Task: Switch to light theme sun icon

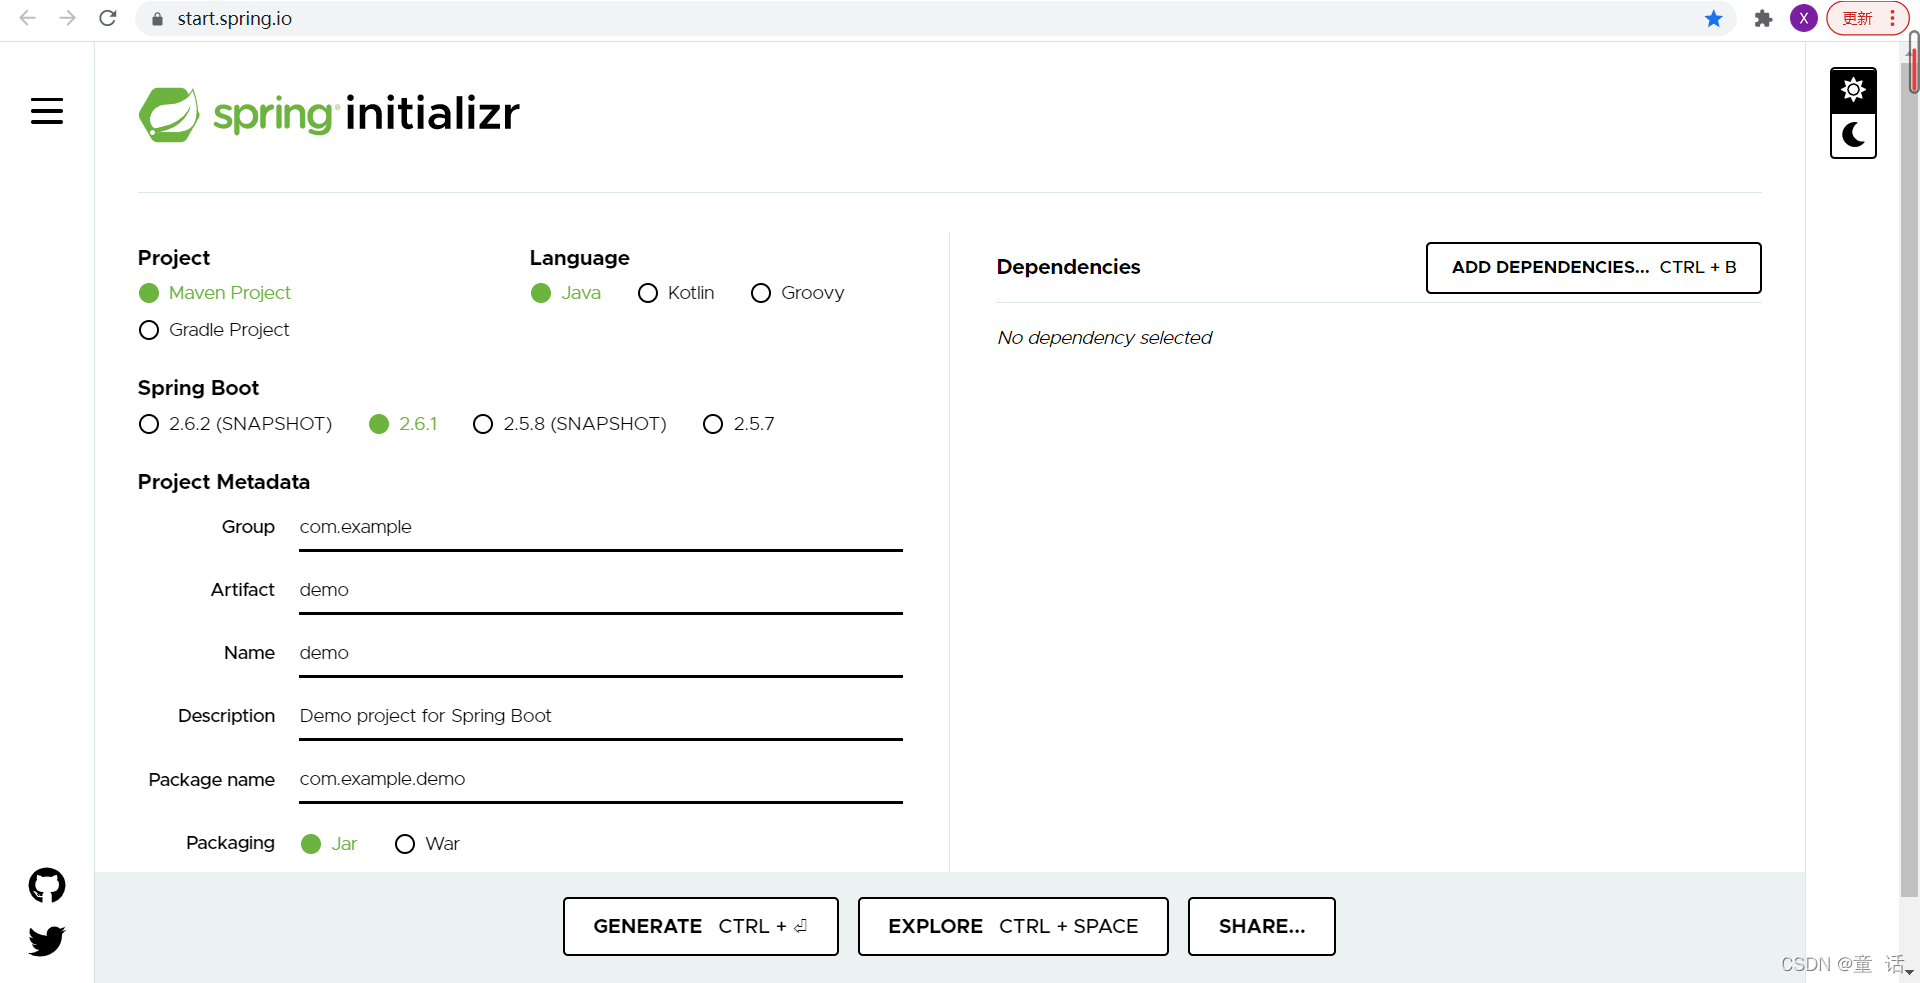Action: tap(1853, 90)
